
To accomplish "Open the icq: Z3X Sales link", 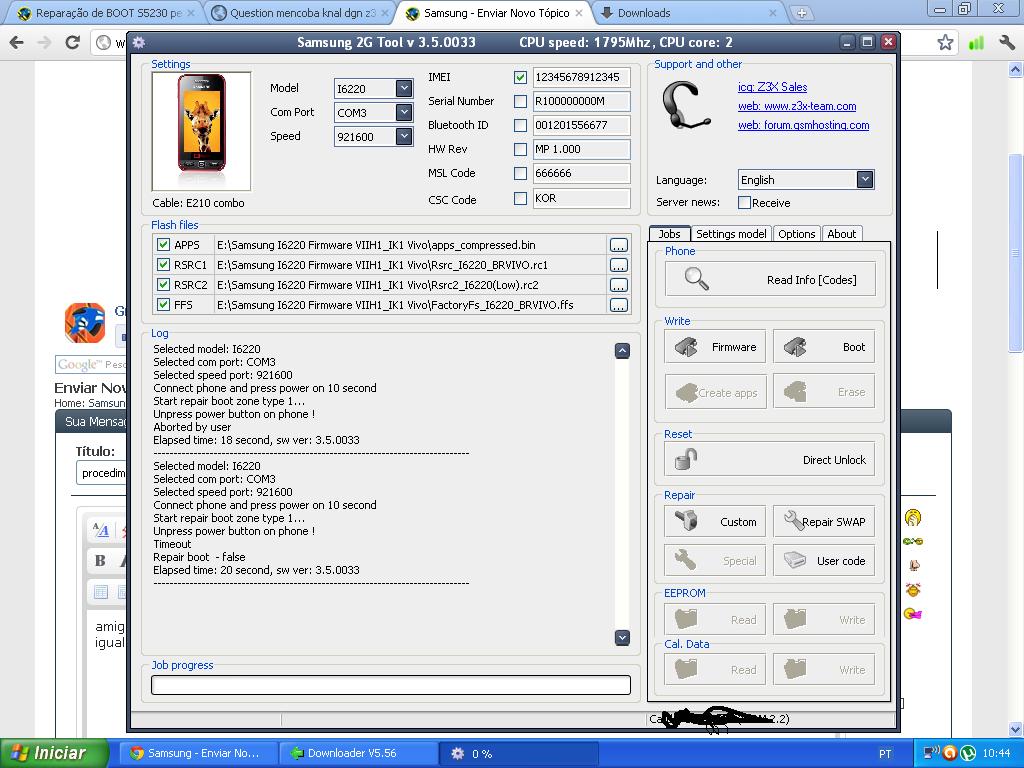I will pyautogui.click(x=773, y=87).
